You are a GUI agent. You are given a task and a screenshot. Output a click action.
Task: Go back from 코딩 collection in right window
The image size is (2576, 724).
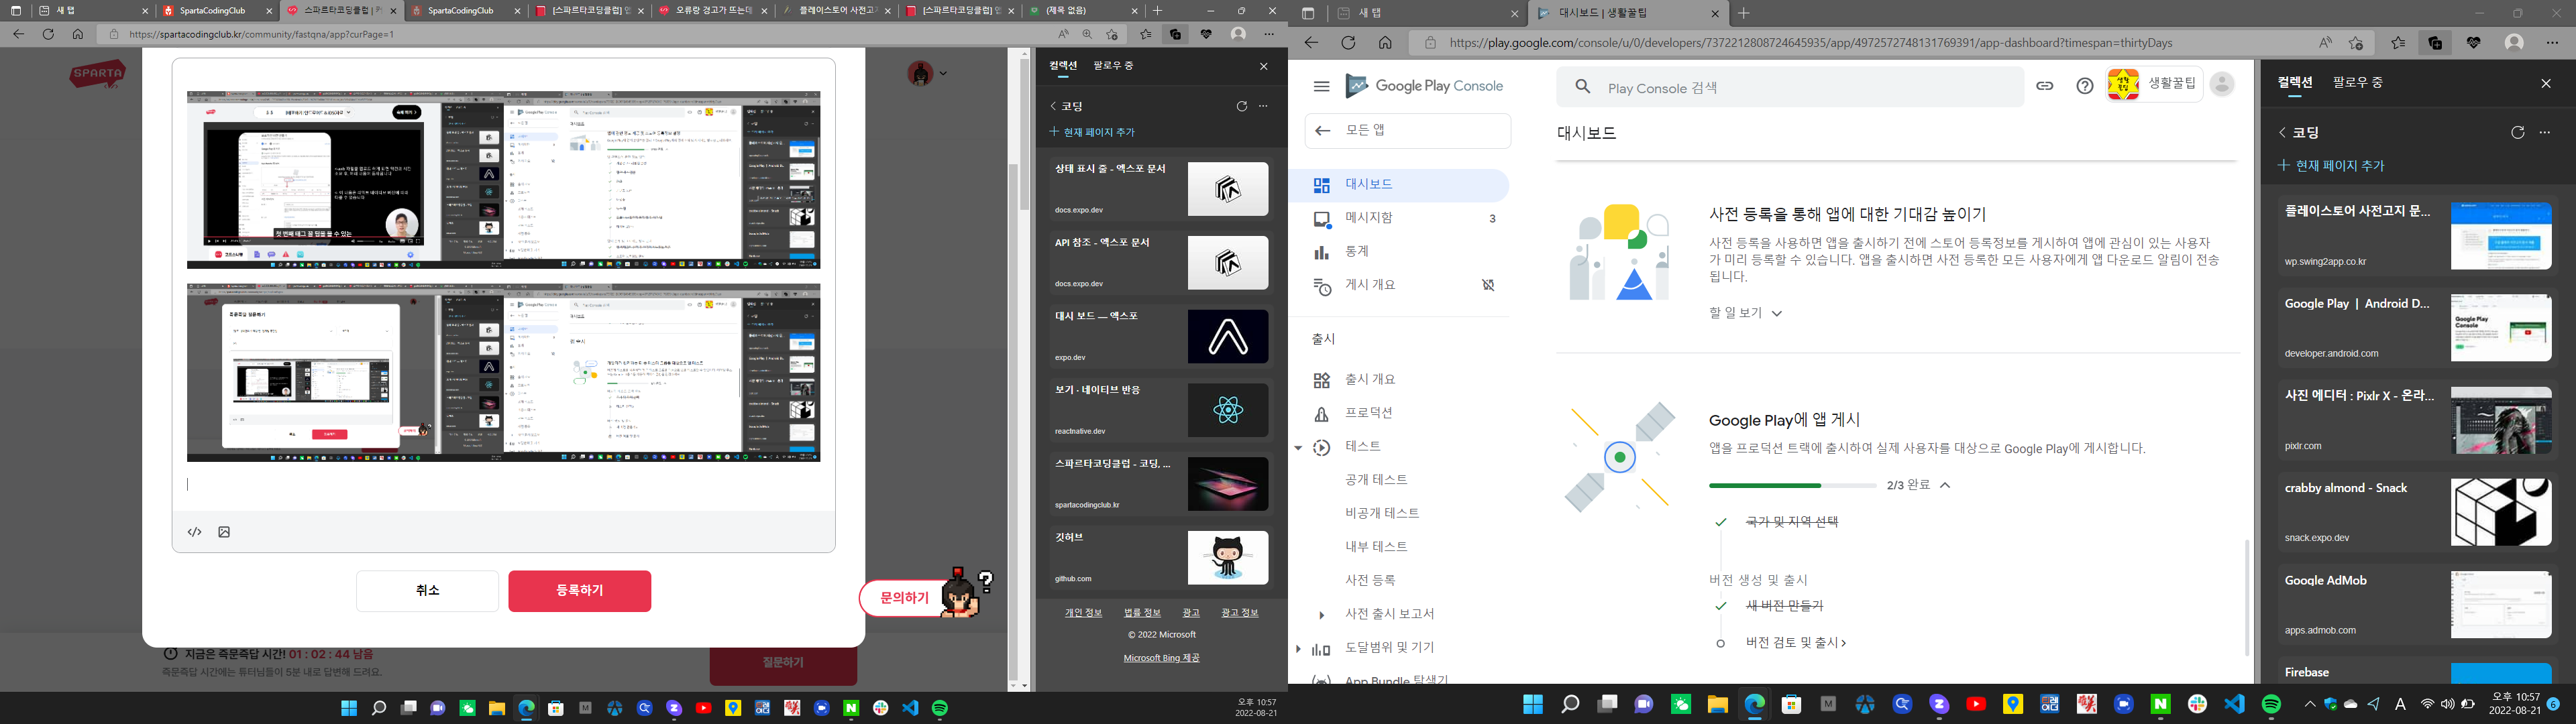tap(2283, 132)
